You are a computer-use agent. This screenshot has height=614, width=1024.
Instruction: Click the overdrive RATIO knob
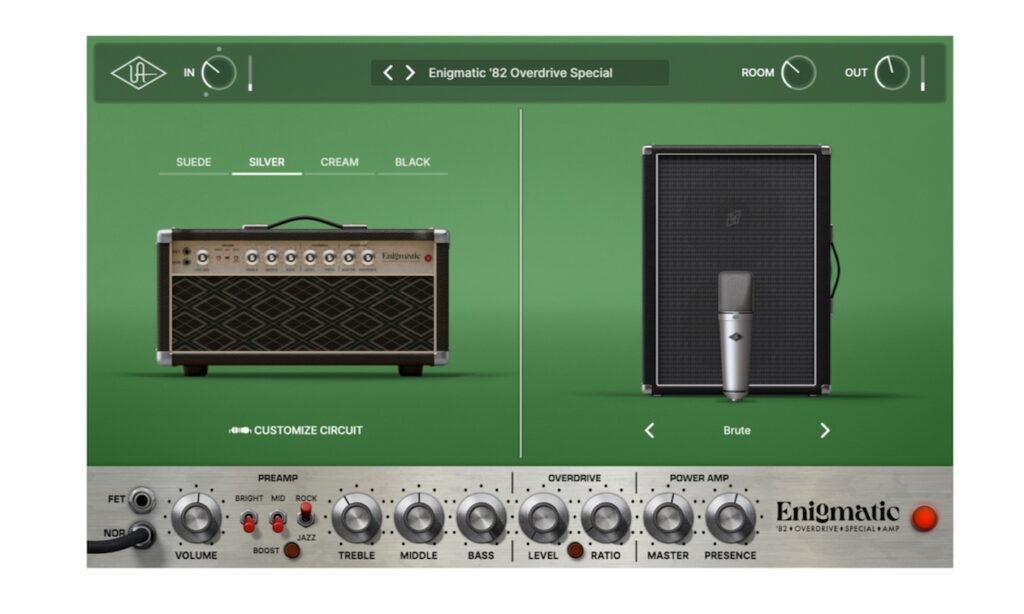[605, 518]
